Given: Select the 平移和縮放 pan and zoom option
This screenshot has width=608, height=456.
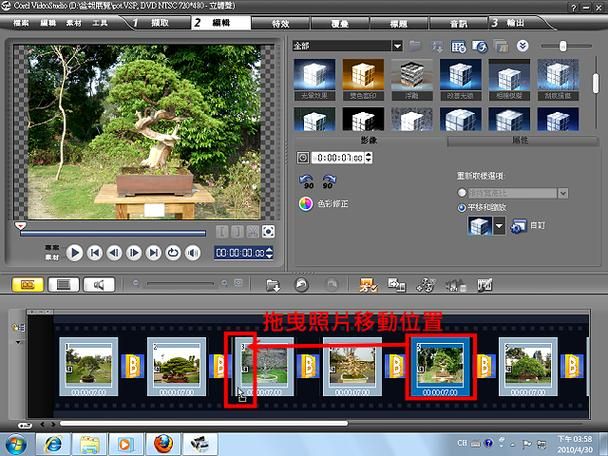Looking at the screenshot, I should pyautogui.click(x=460, y=206).
